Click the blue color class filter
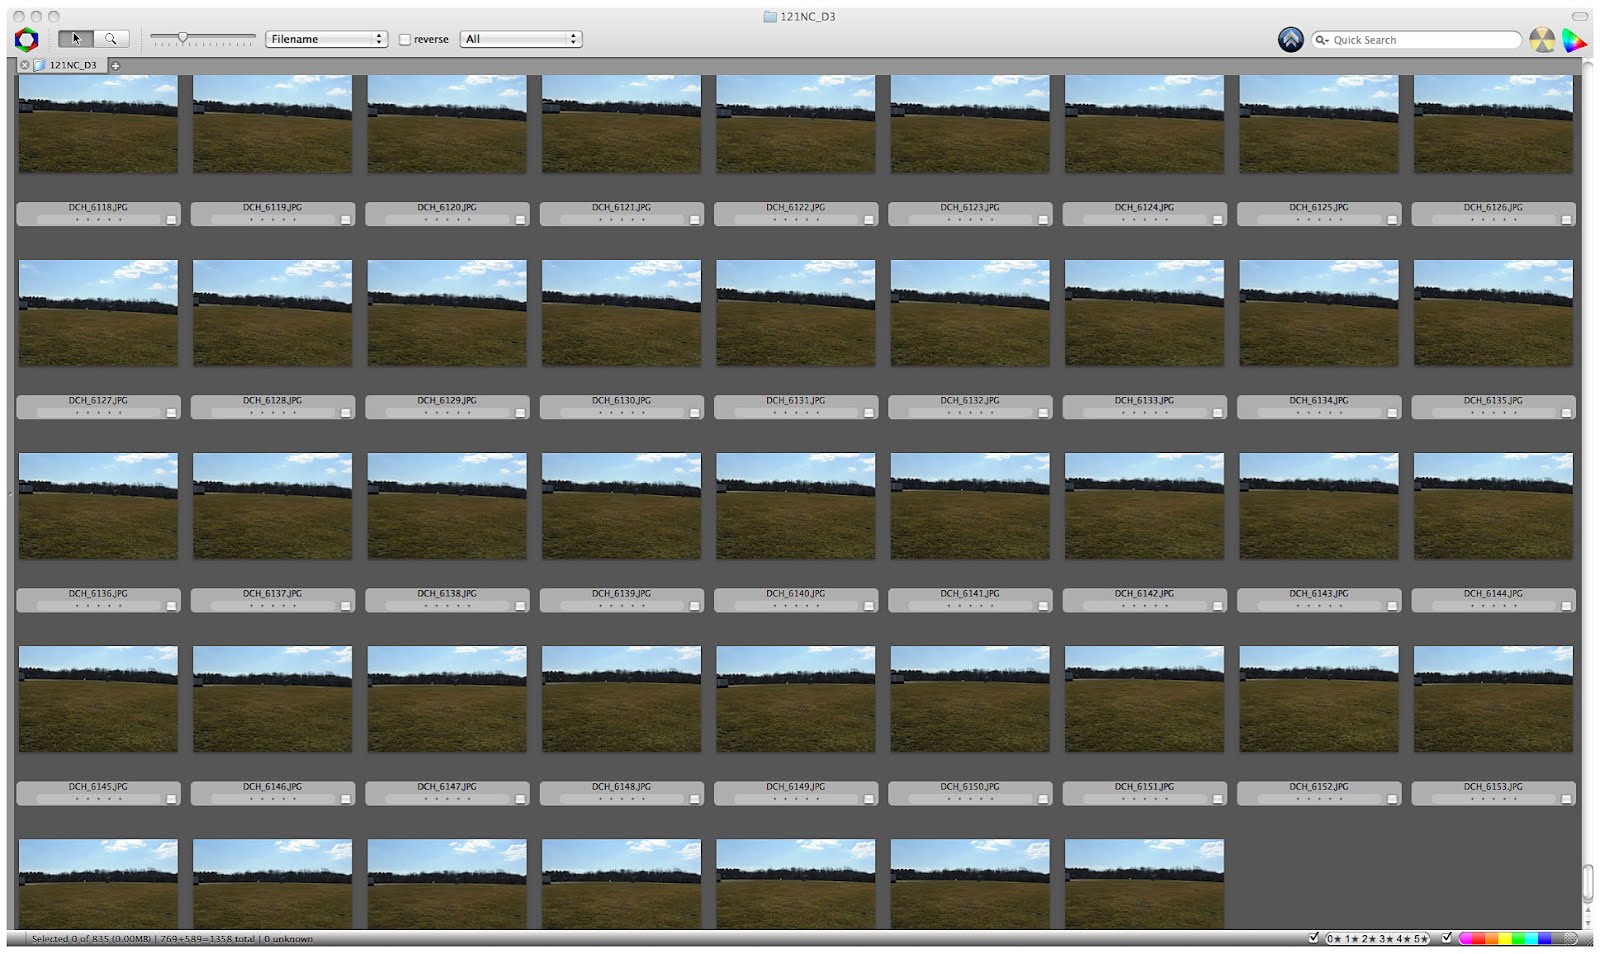 1544,939
